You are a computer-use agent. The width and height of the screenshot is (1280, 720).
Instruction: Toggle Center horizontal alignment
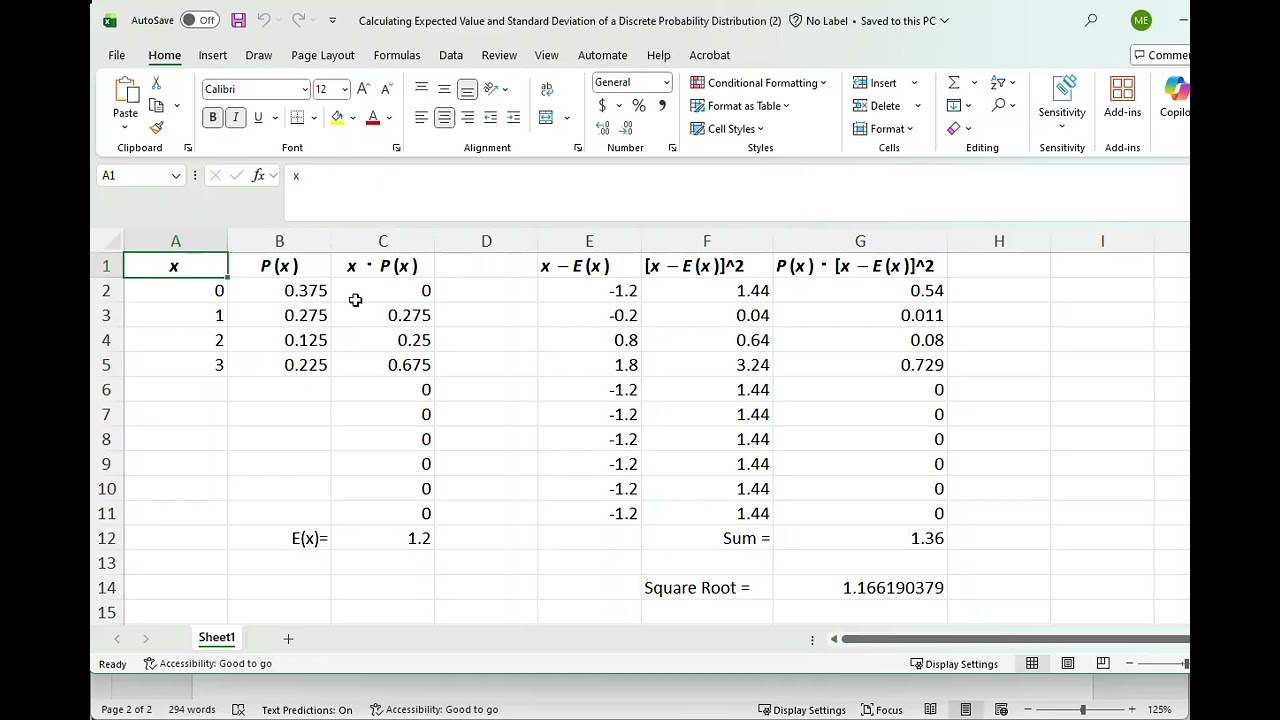coord(444,118)
